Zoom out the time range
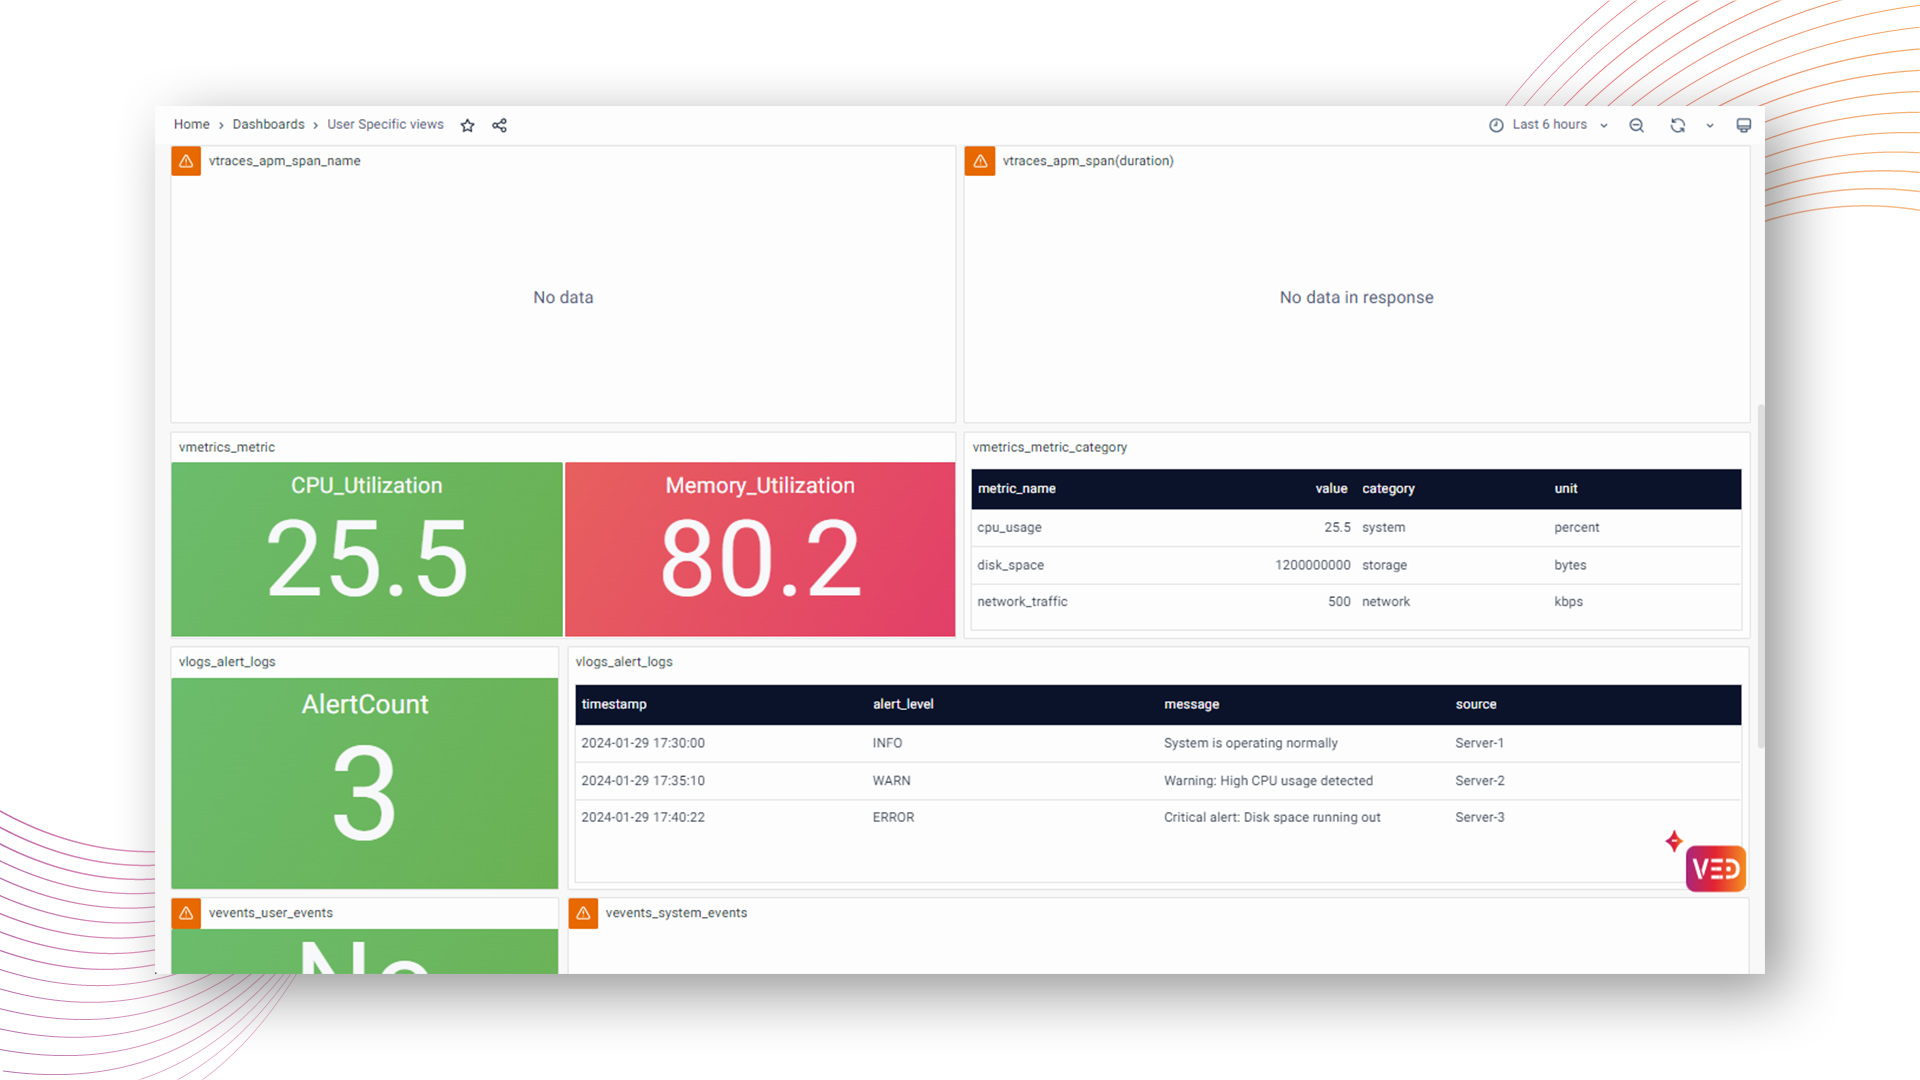Viewport: 1920px width, 1080px height. tap(1636, 125)
